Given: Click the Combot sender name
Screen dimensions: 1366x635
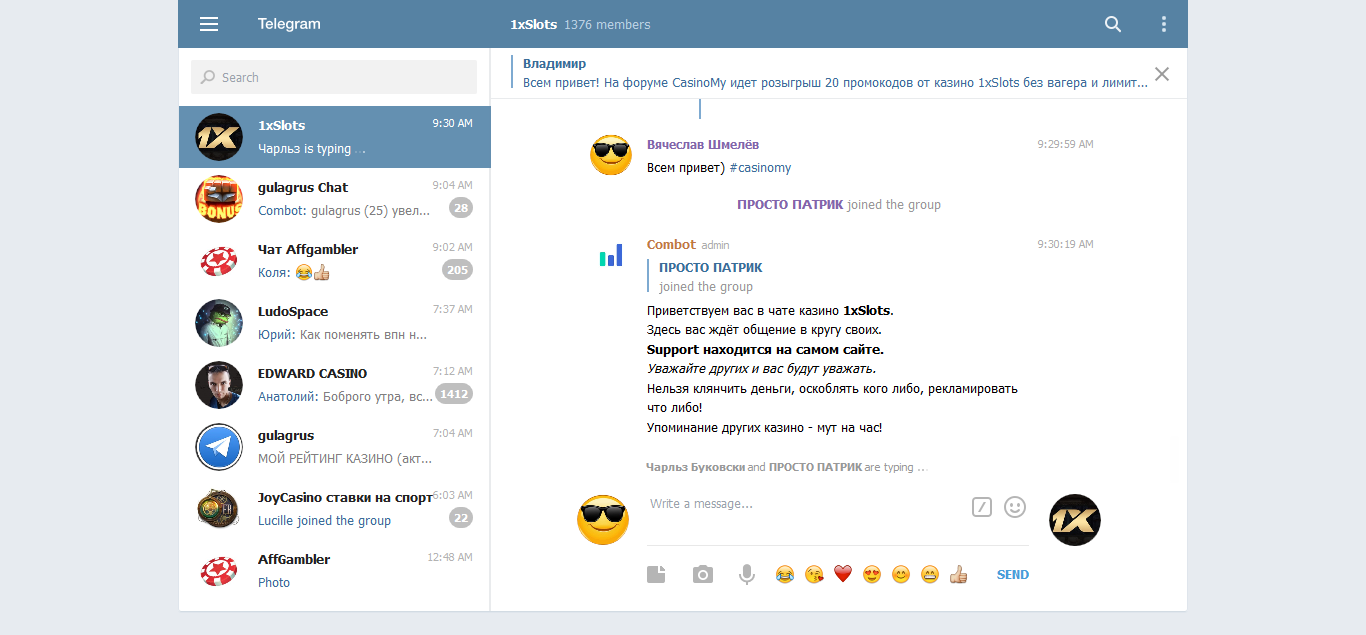Looking at the screenshot, I should click(x=671, y=244).
